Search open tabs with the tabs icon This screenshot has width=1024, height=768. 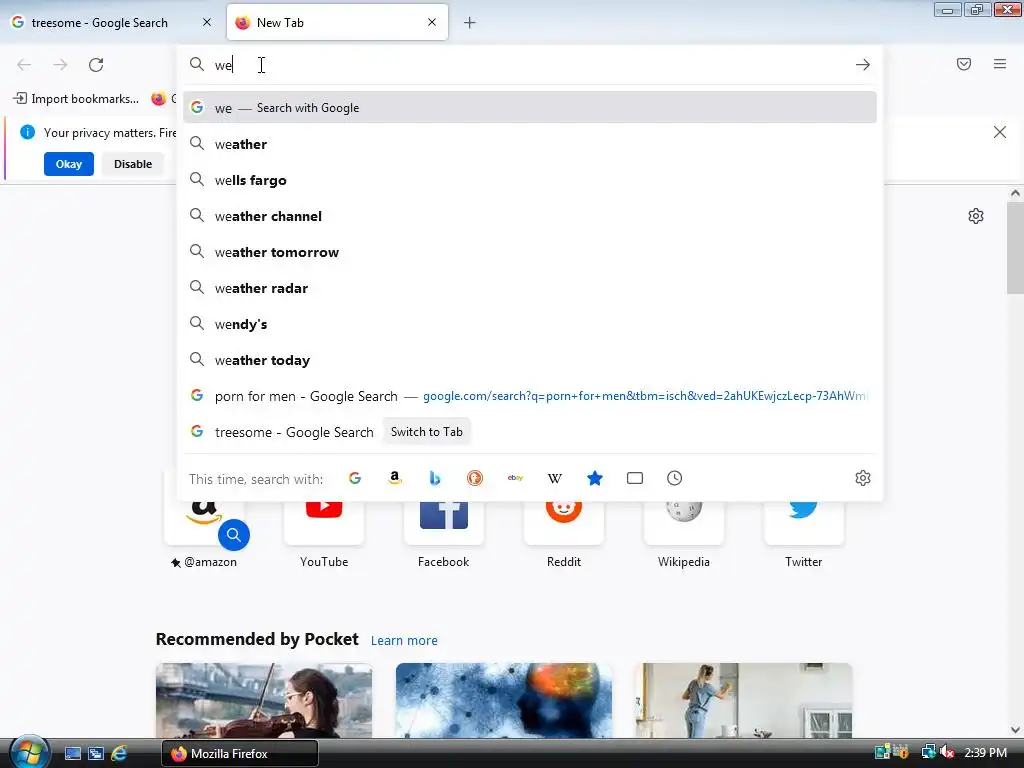[635, 478]
